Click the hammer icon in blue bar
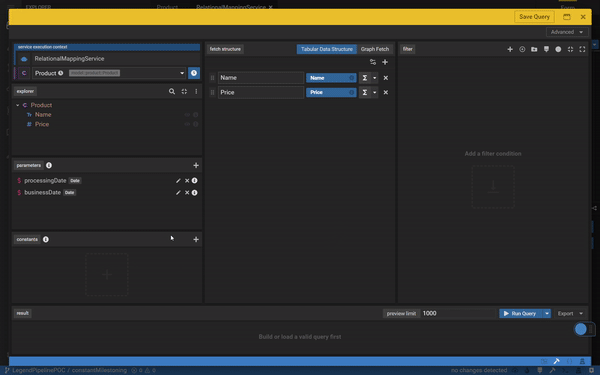Image resolution: width=600 pixels, height=375 pixels. pyautogui.click(x=556, y=361)
